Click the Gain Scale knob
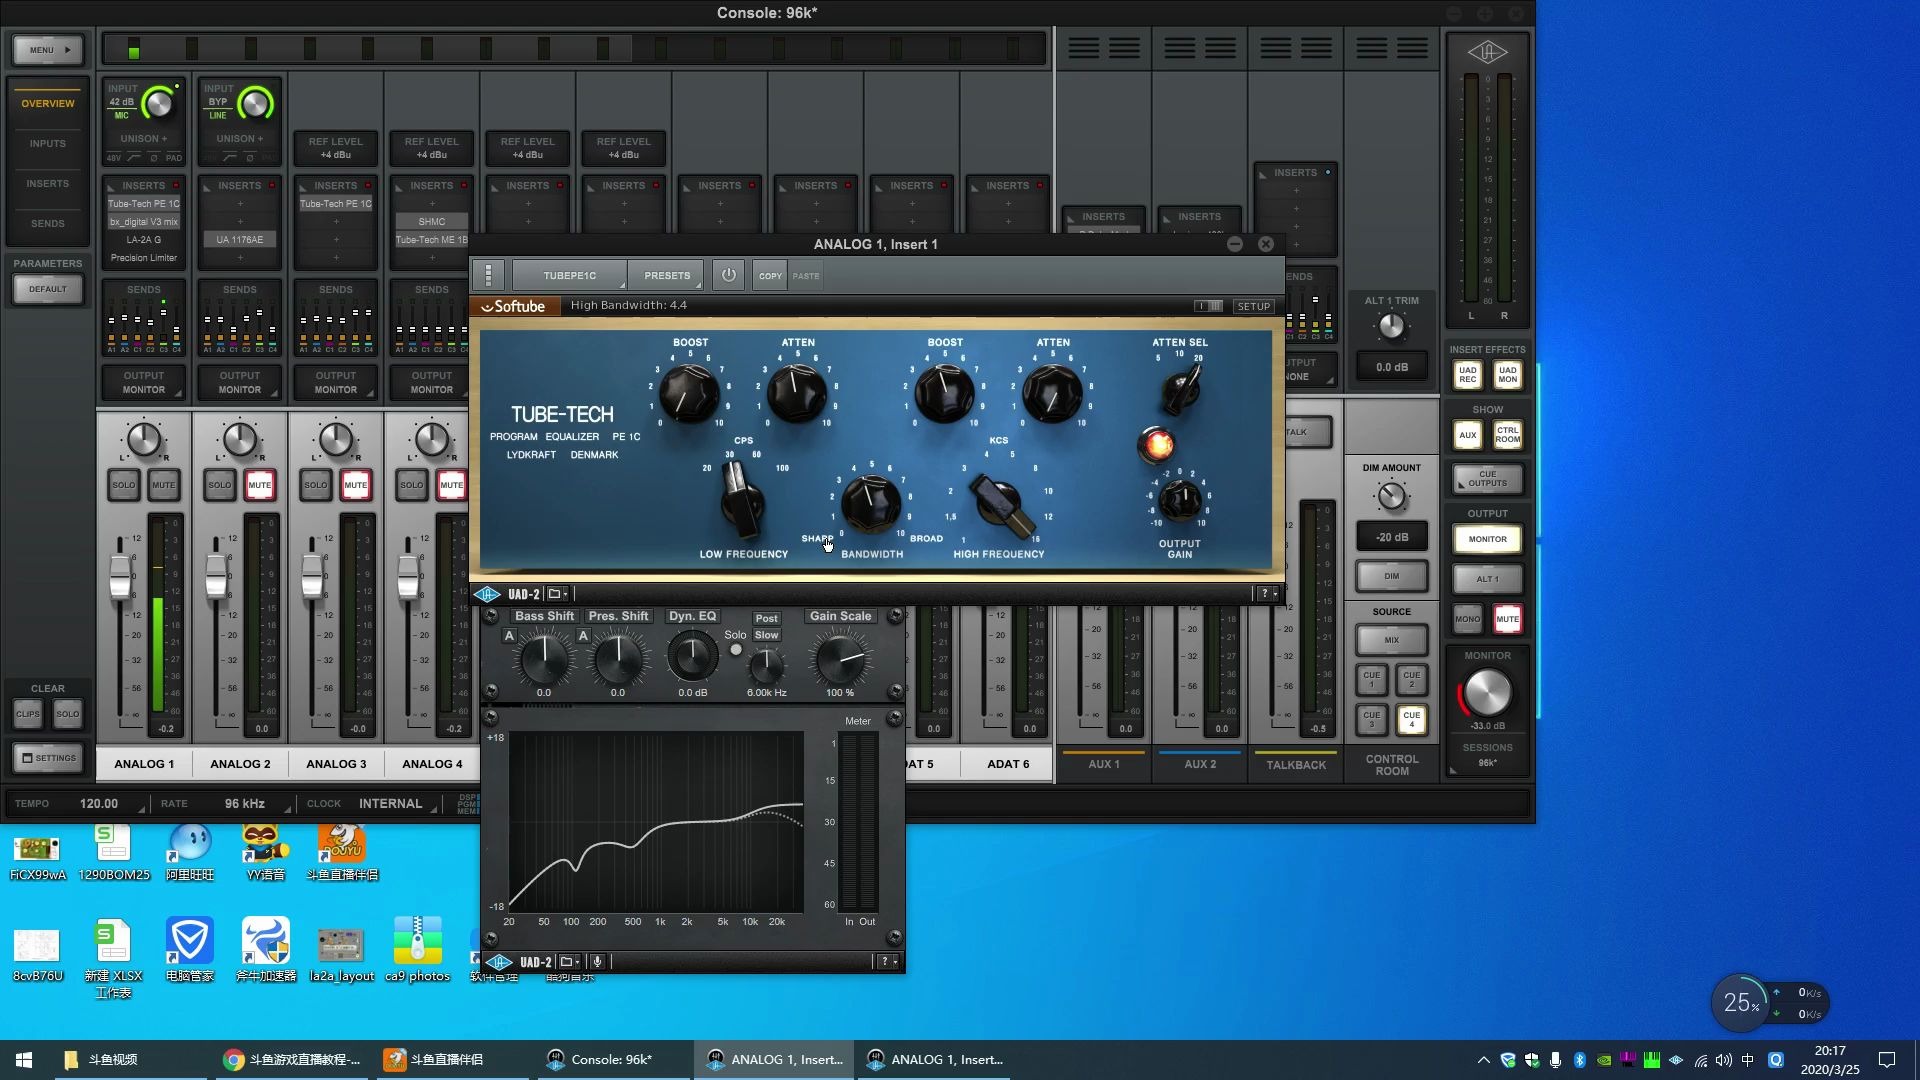 click(841, 659)
